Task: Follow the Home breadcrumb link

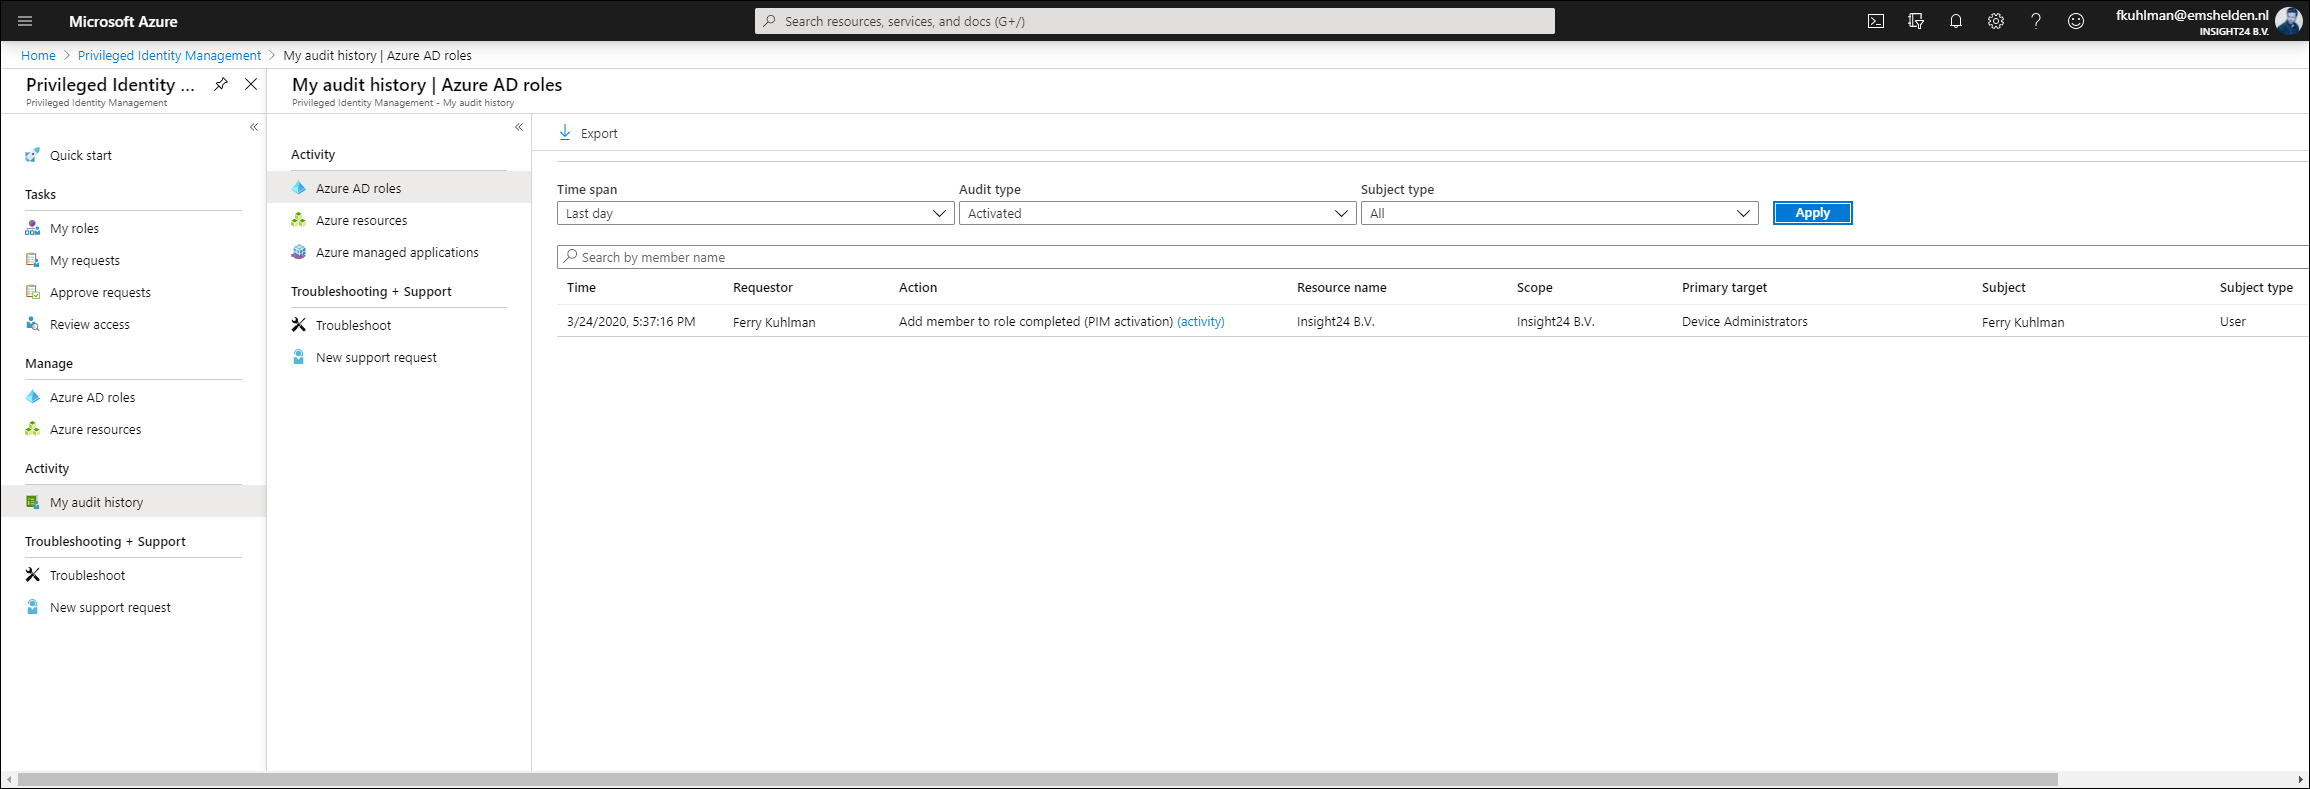Action: coord(38,55)
